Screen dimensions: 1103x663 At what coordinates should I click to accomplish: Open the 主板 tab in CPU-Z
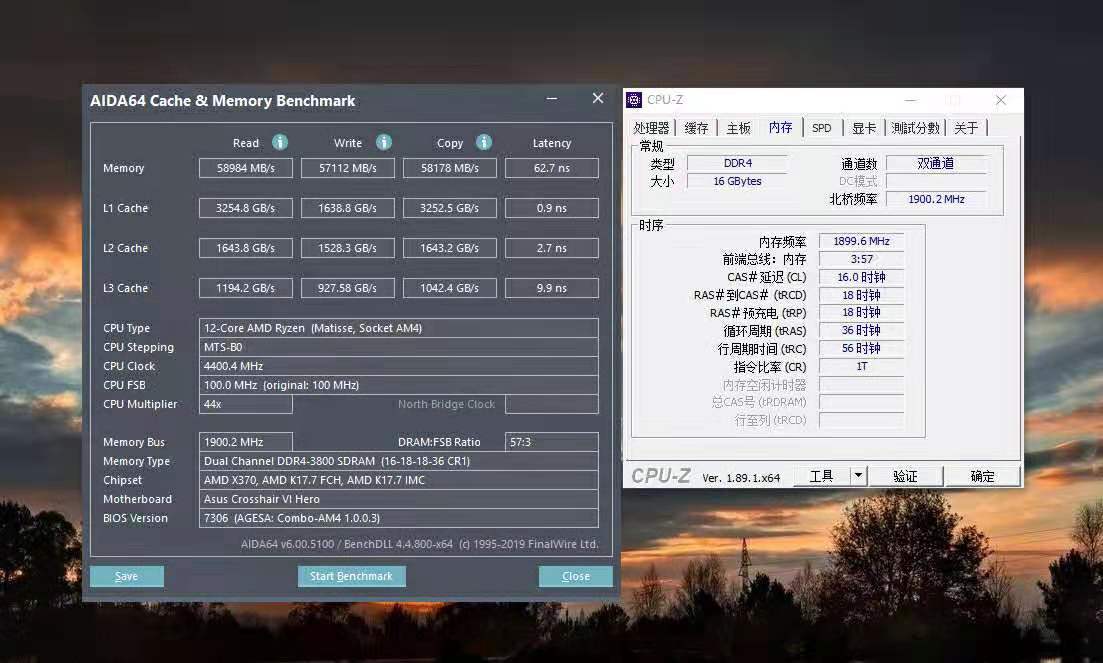click(739, 128)
